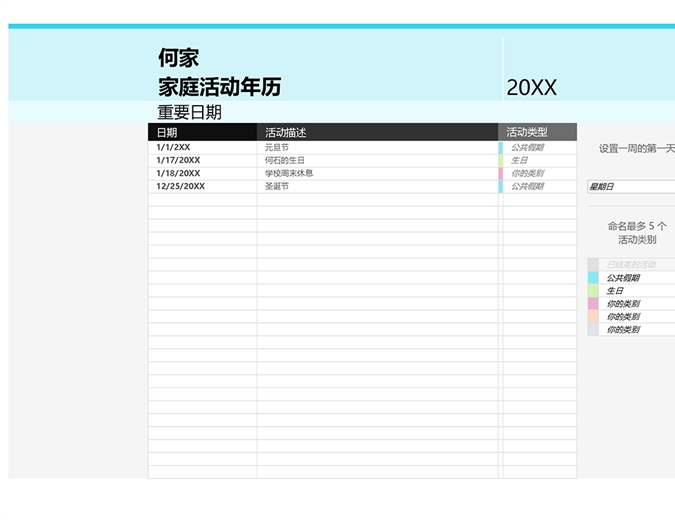Click the first empty description cell below 圣诞节
The height and width of the screenshot is (520, 675).
(x=377, y=199)
